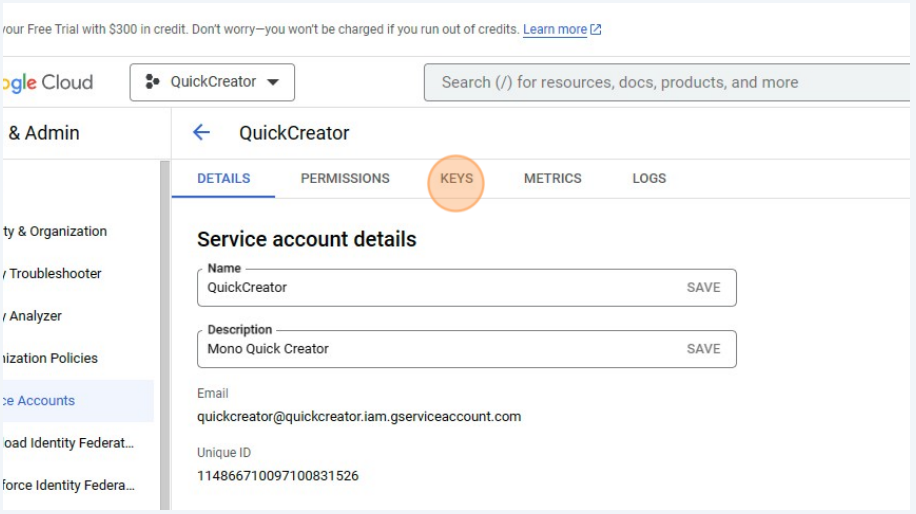Go back using the blue arrow

coord(201,133)
